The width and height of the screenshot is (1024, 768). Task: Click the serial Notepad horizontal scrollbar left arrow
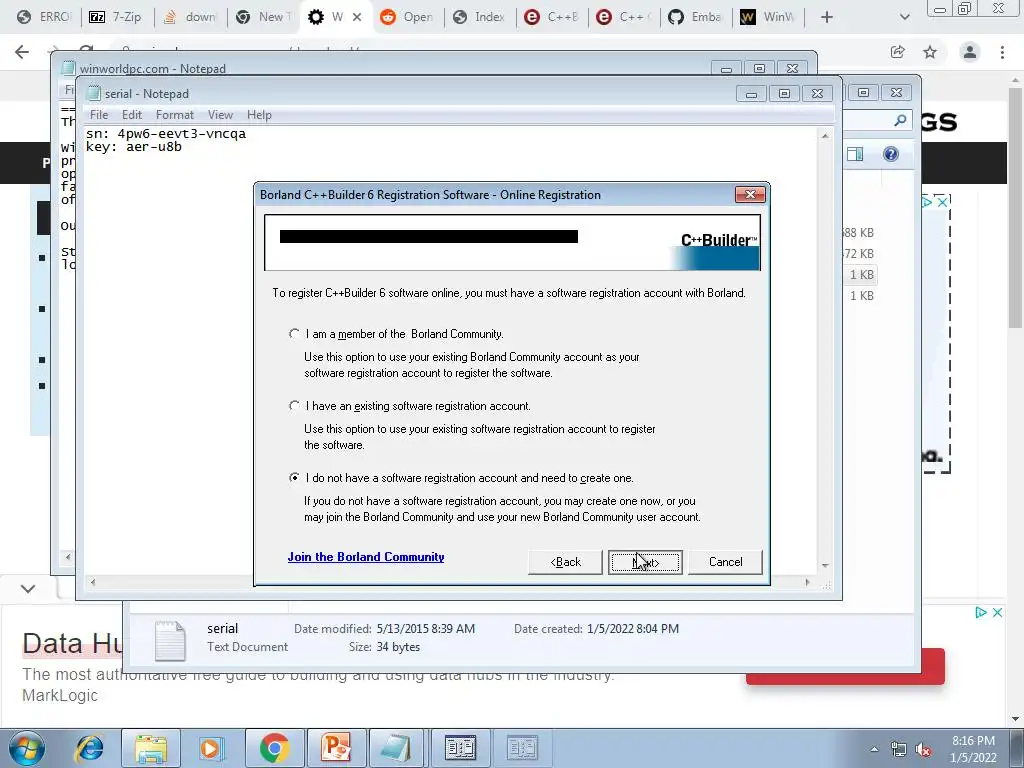[93, 582]
